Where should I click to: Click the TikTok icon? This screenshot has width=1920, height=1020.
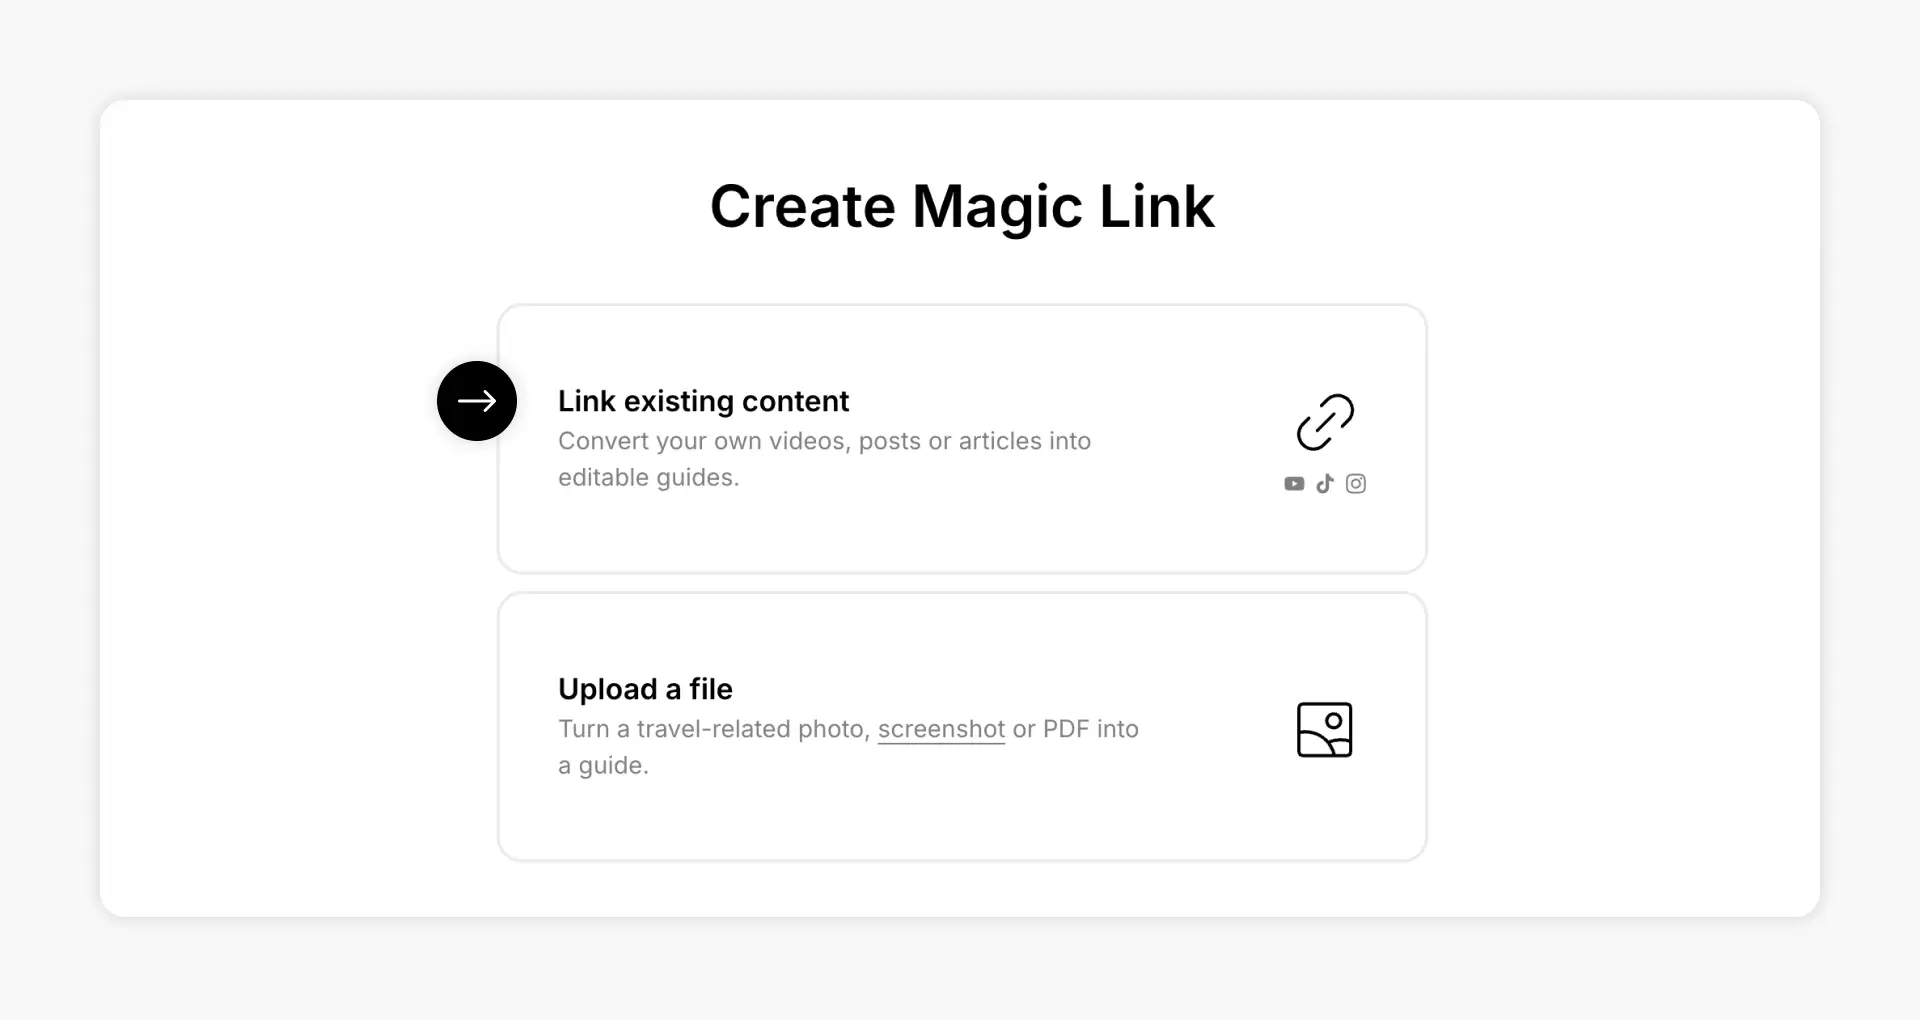click(x=1325, y=484)
